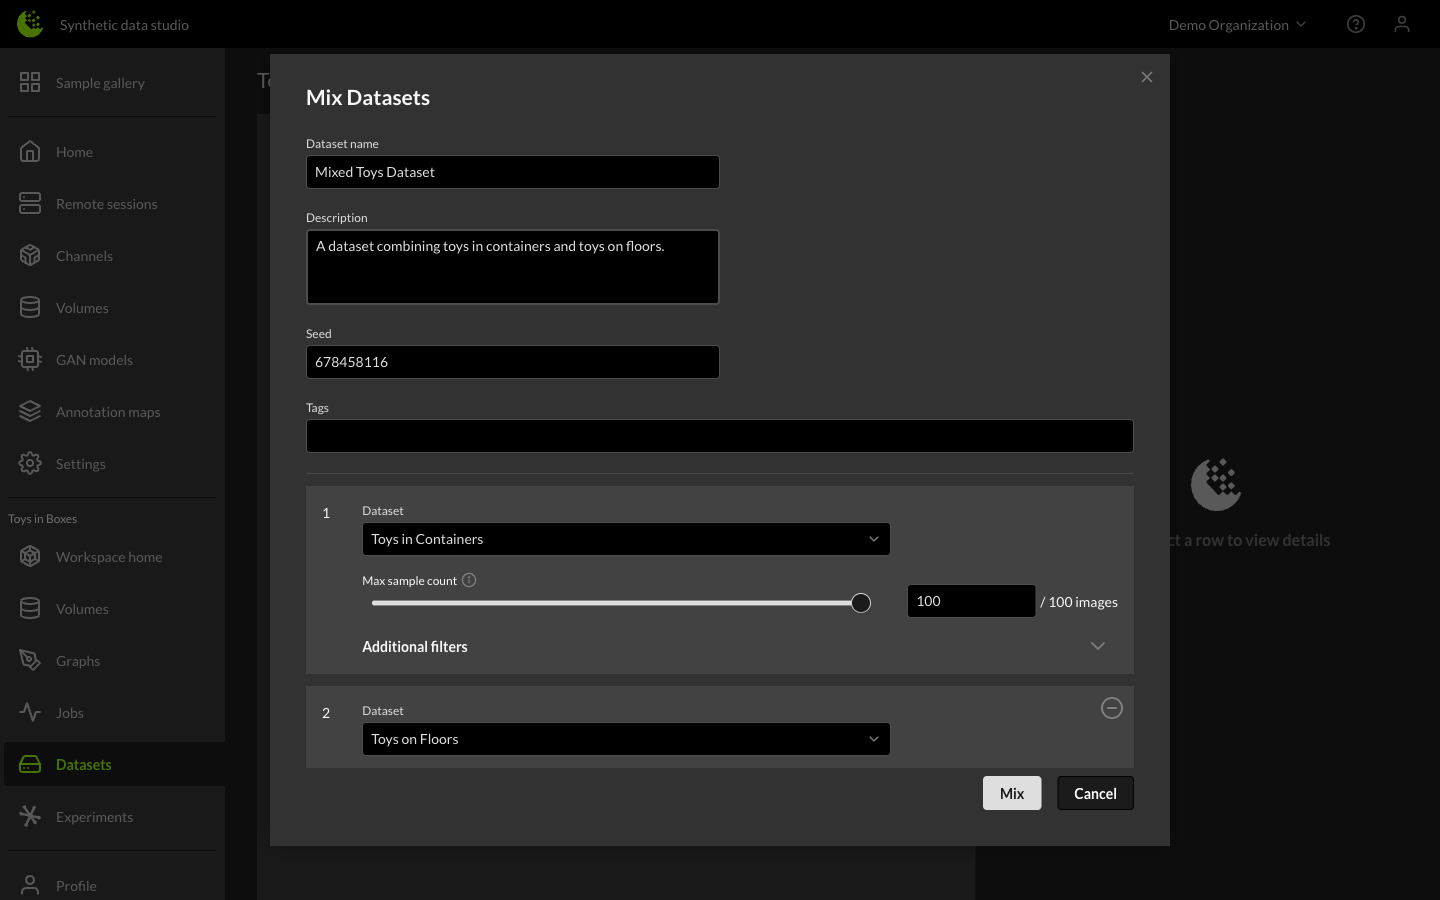Open the Toys on Floors dataset dropdown
This screenshot has height=900, width=1440.
625,739
